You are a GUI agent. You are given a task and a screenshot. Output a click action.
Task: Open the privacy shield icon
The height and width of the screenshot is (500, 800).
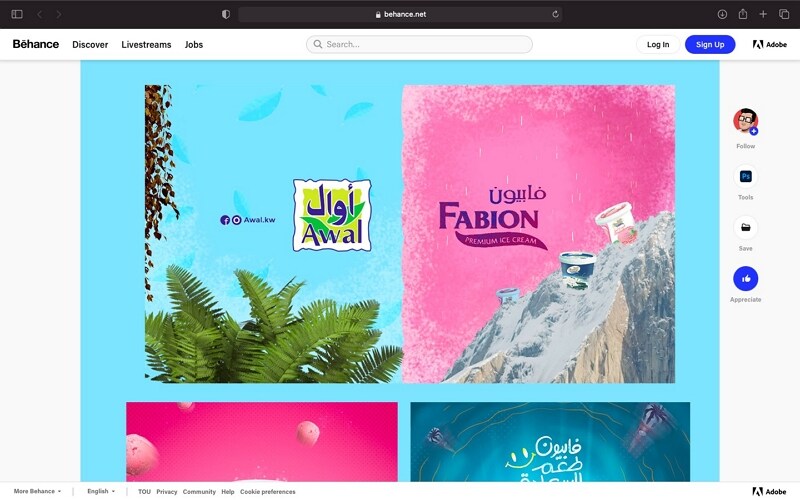pyautogui.click(x=226, y=14)
